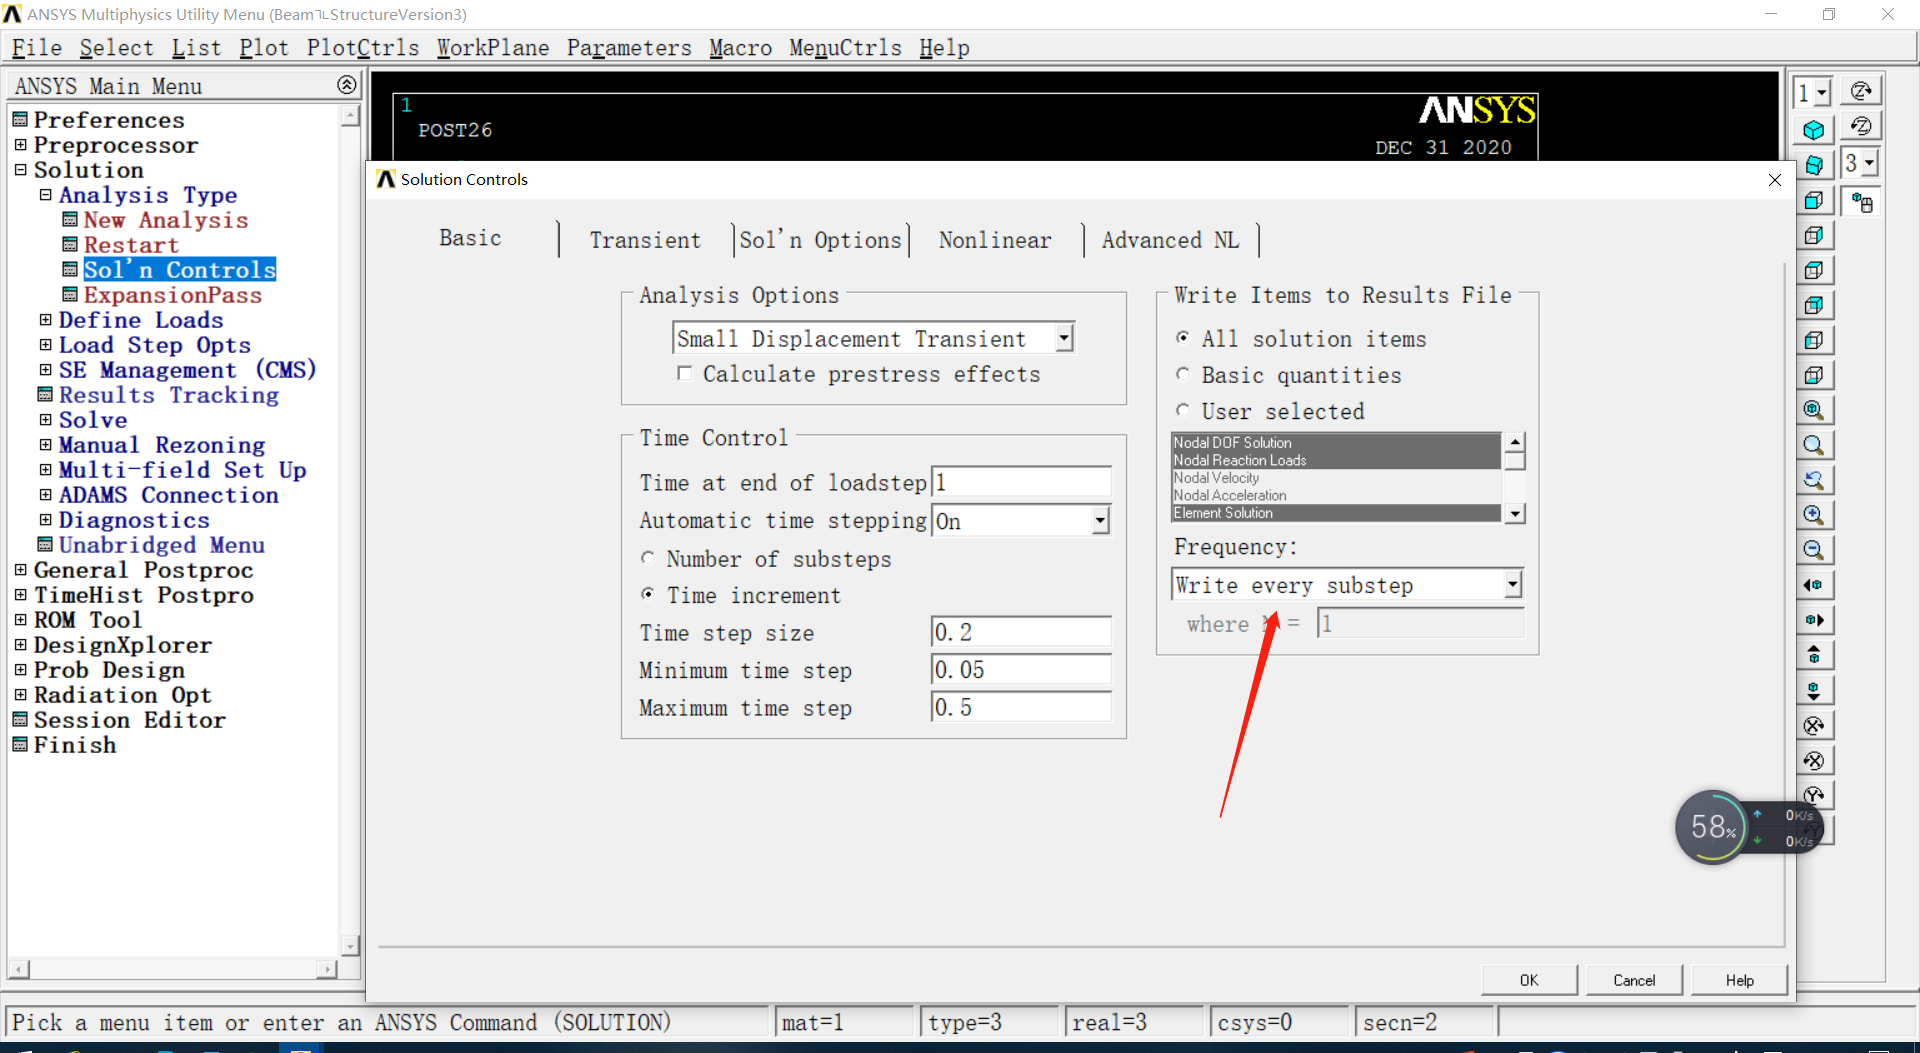Open the rotation increment dropdown
Image resolution: width=1920 pixels, height=1053 pixels.
tap(1869, 163)
